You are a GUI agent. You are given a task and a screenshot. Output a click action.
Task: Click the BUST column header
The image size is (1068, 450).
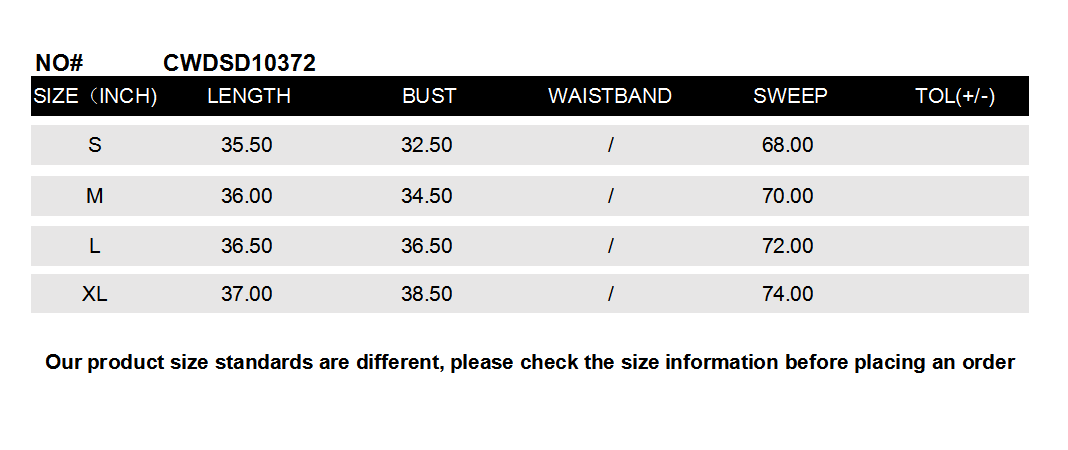click(429, 96)
